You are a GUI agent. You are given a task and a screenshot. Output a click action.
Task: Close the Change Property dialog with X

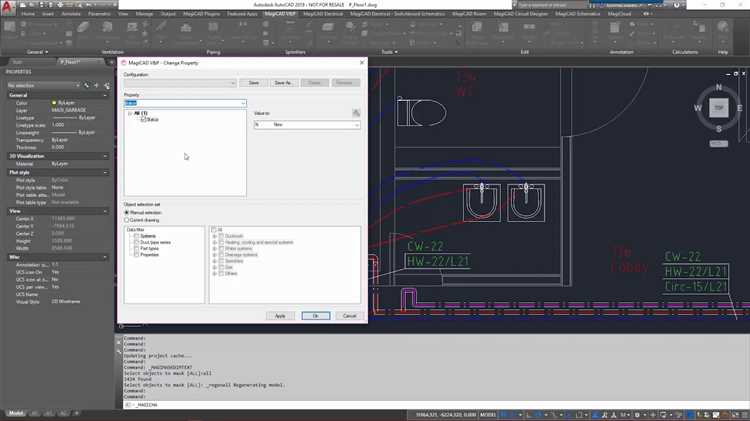pyautogui.click(x=362, y=63)
